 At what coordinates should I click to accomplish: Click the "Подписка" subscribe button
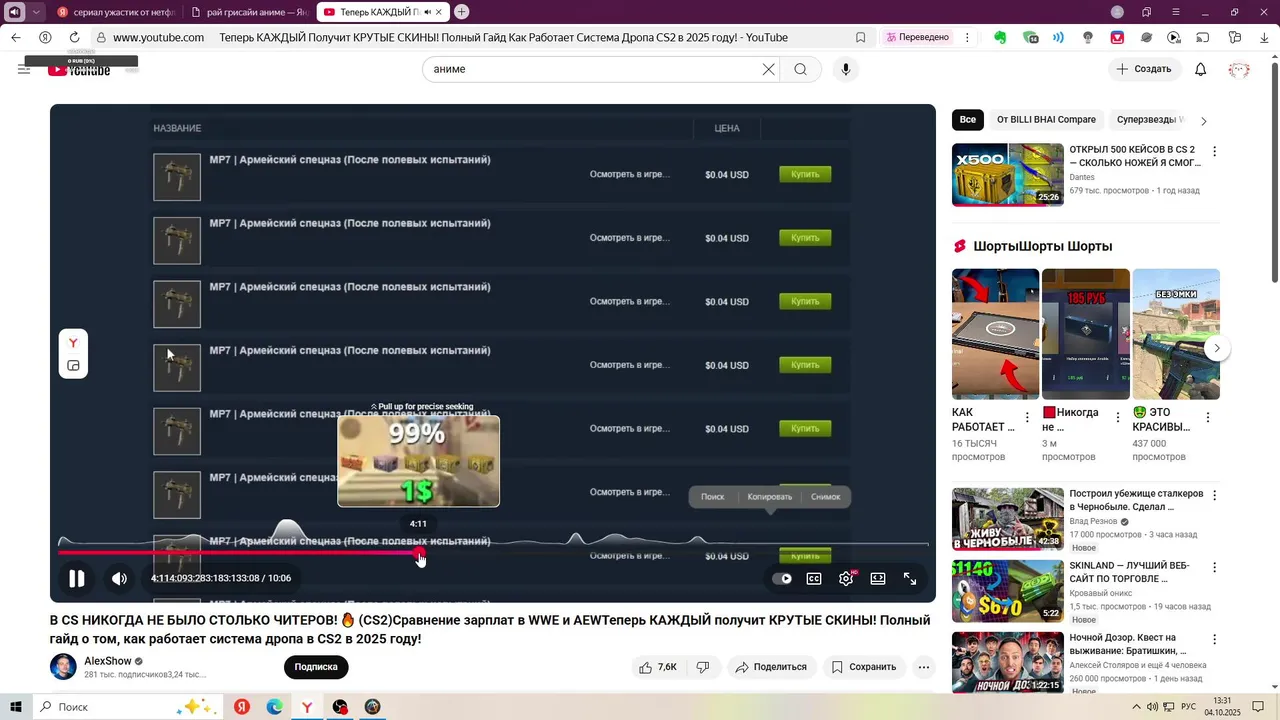click(x=316, y=667)
